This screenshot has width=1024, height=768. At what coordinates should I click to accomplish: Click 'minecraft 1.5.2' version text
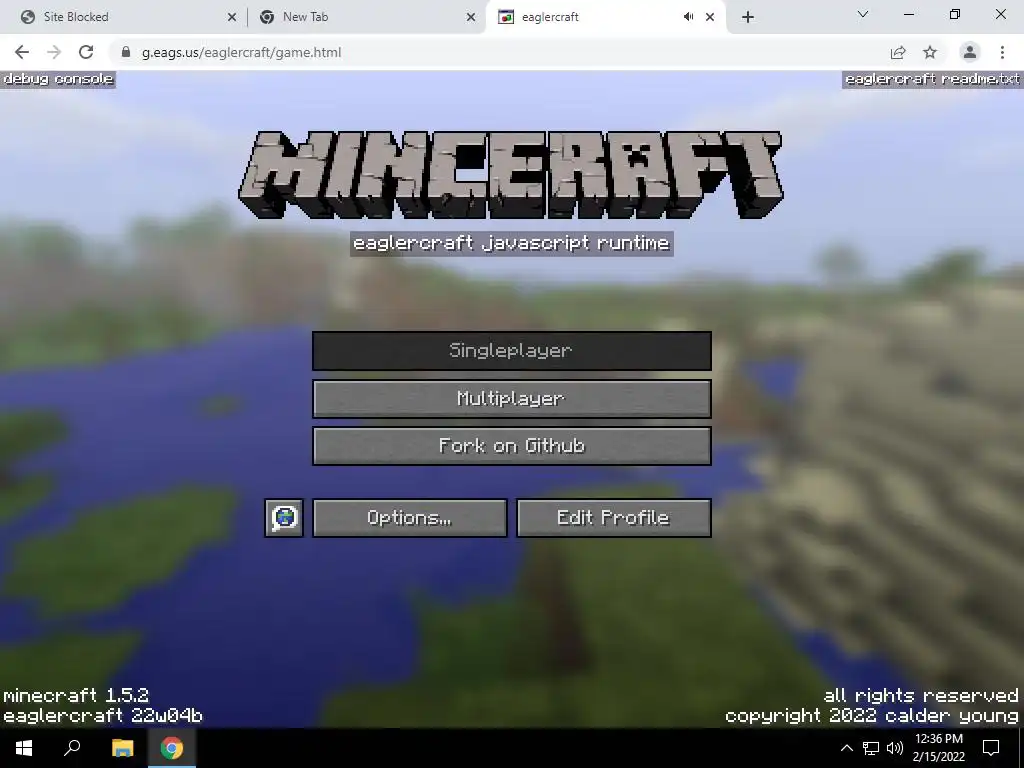tap(76, 695)
